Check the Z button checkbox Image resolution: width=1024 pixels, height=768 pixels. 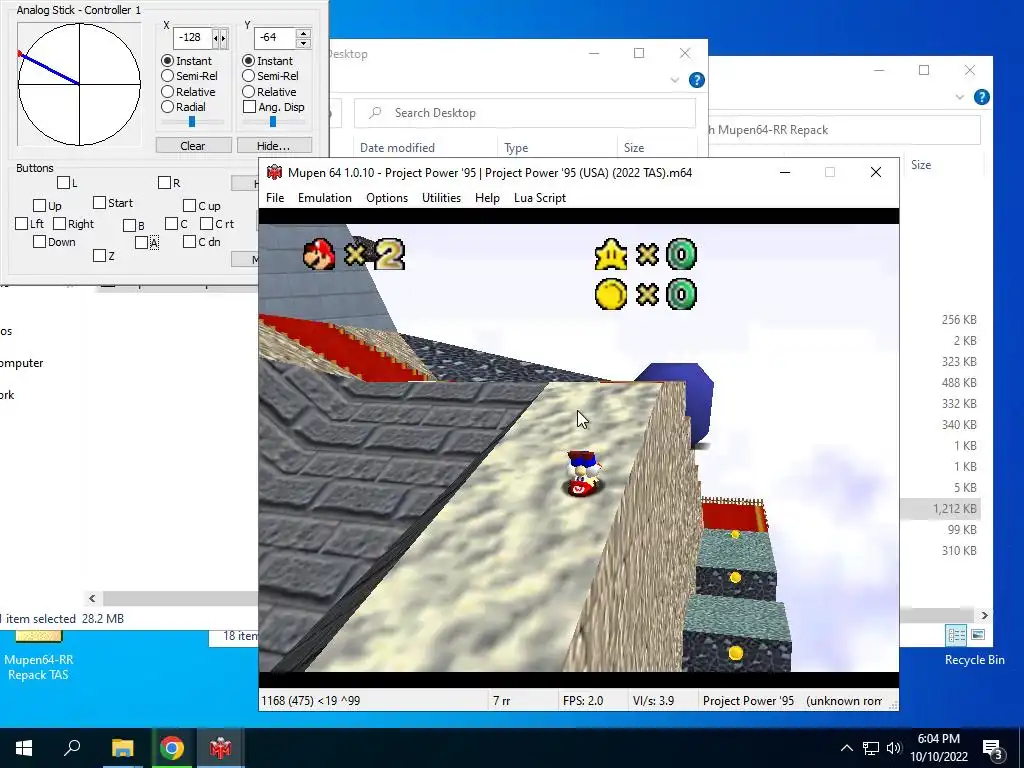(99, 256)
